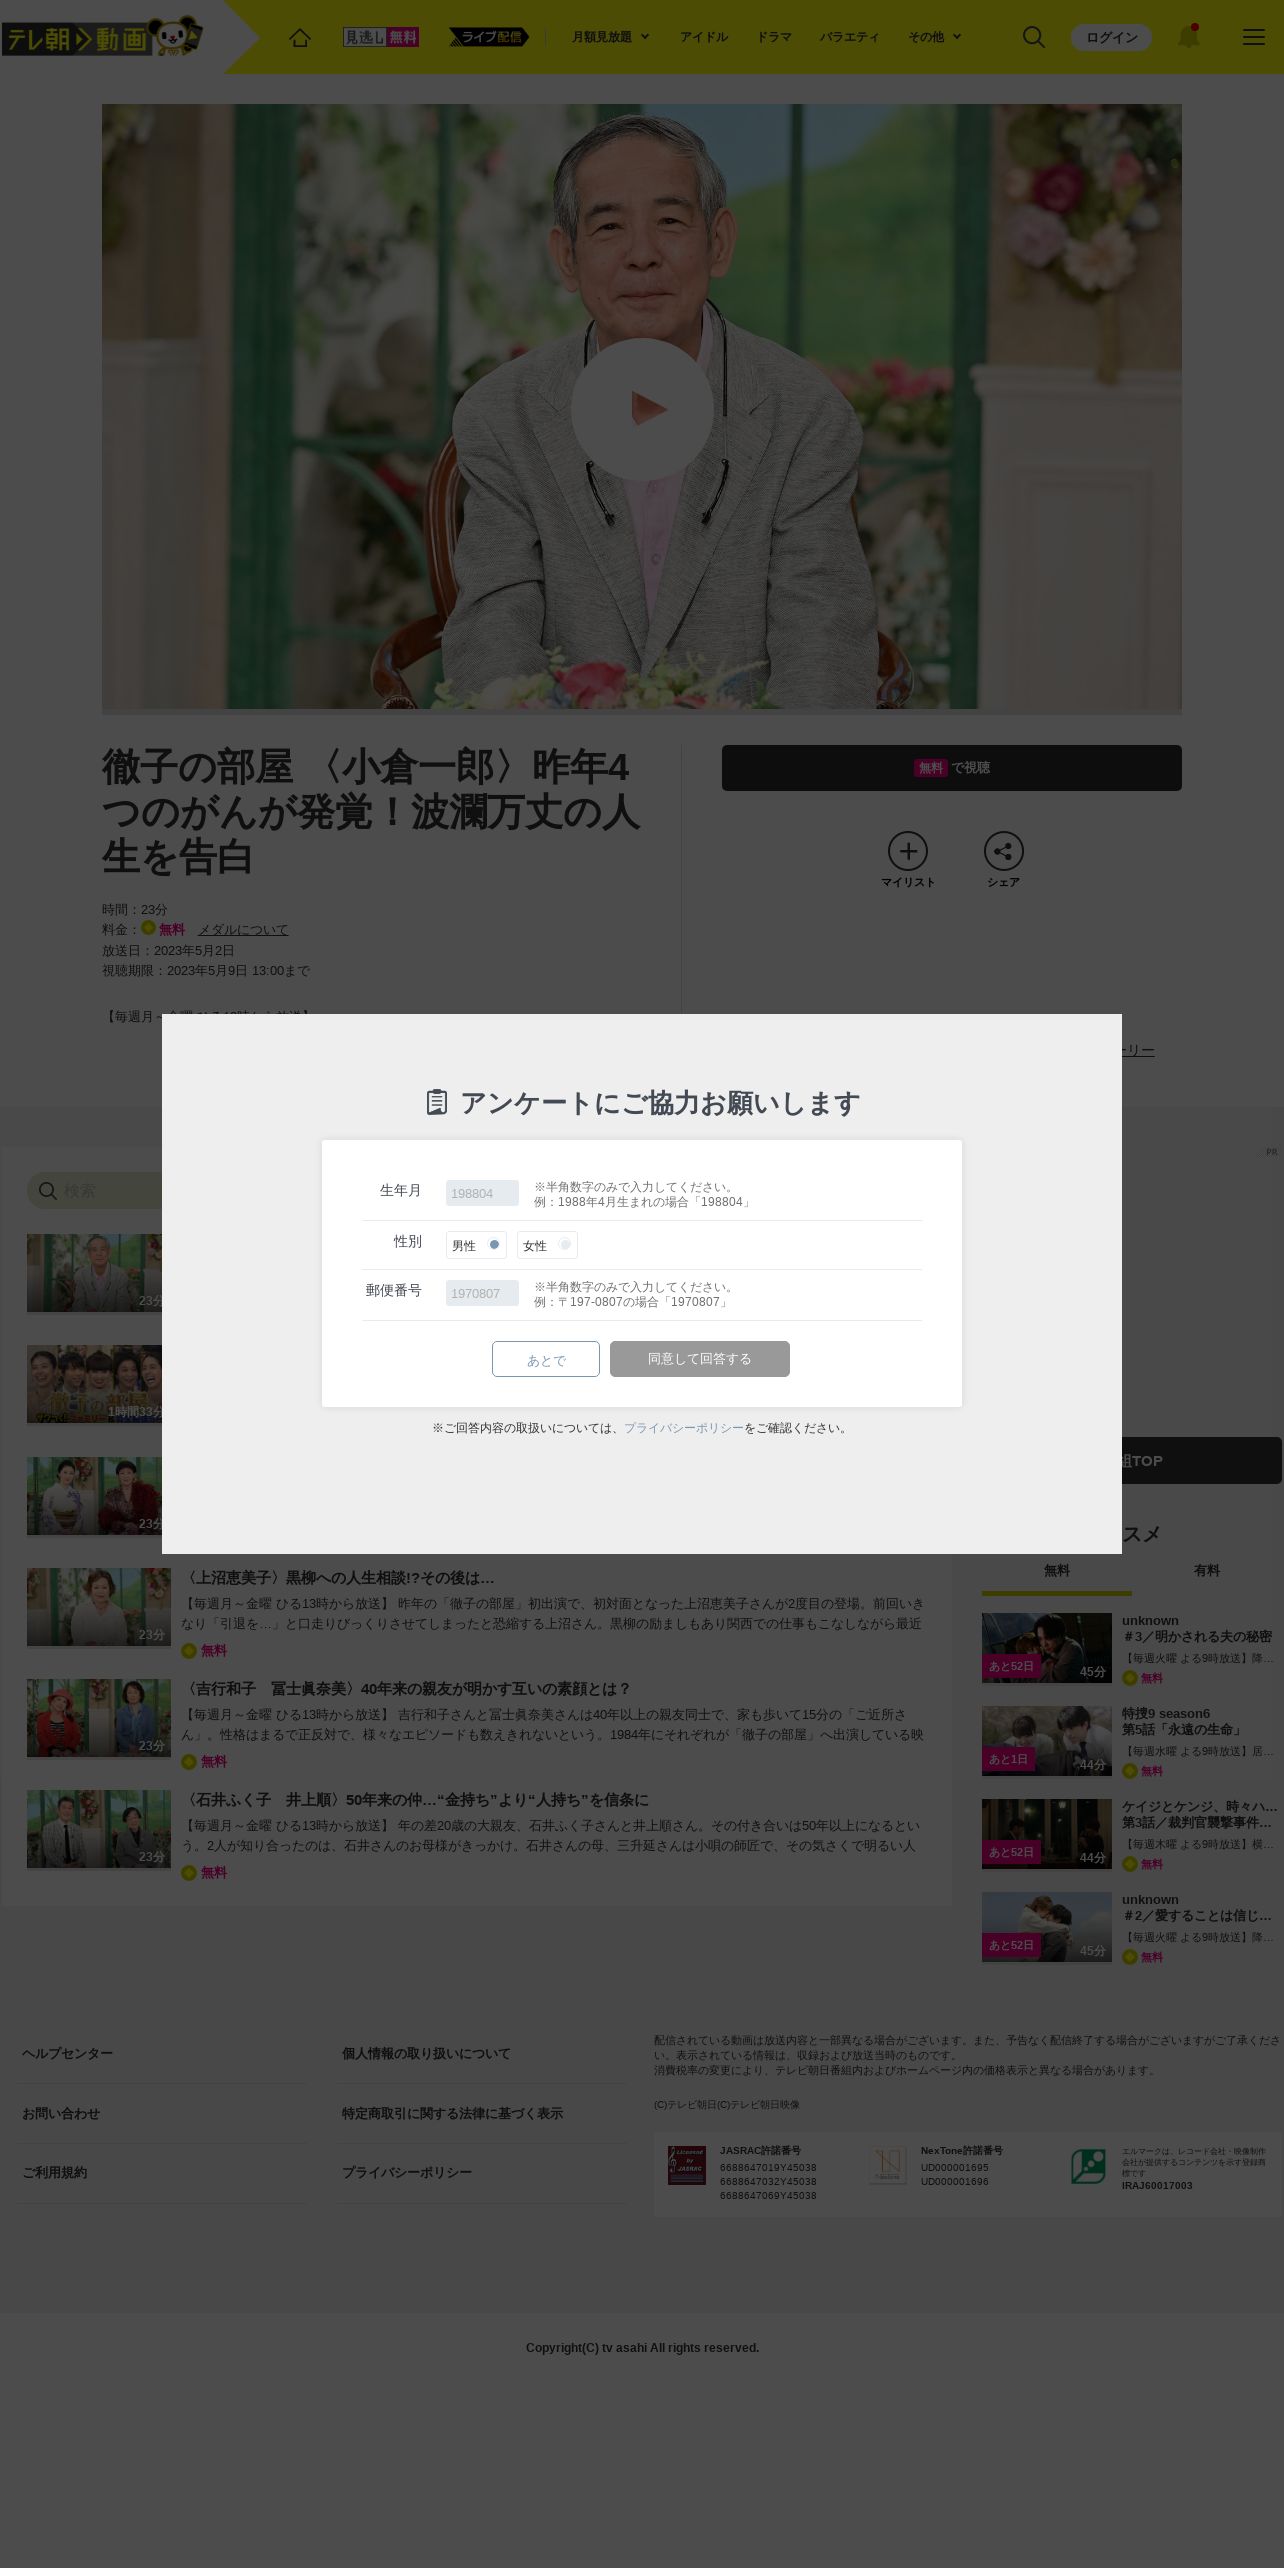Open 石井ふく子 井上順 episode title
This screenshot has width=1284, height=2568.
(x=415, y=1800)
